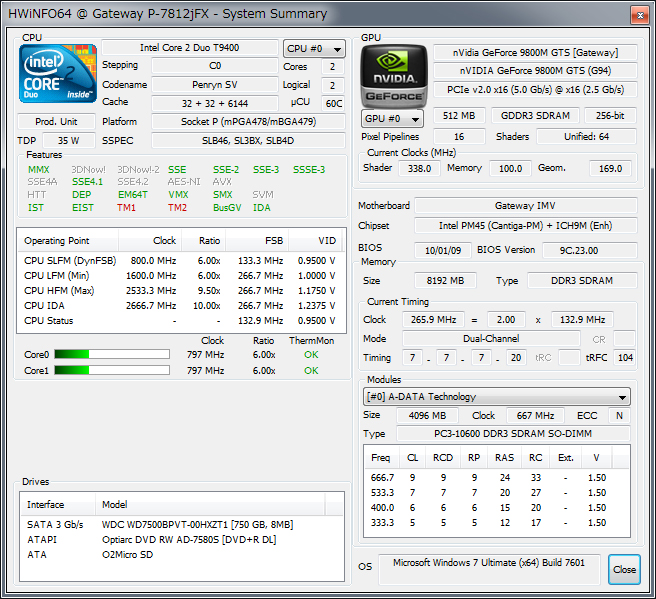Click the DDR3 SDRAM memory type field
The image size is (656, 599).
pyautogui.click(x=582, y=280)
